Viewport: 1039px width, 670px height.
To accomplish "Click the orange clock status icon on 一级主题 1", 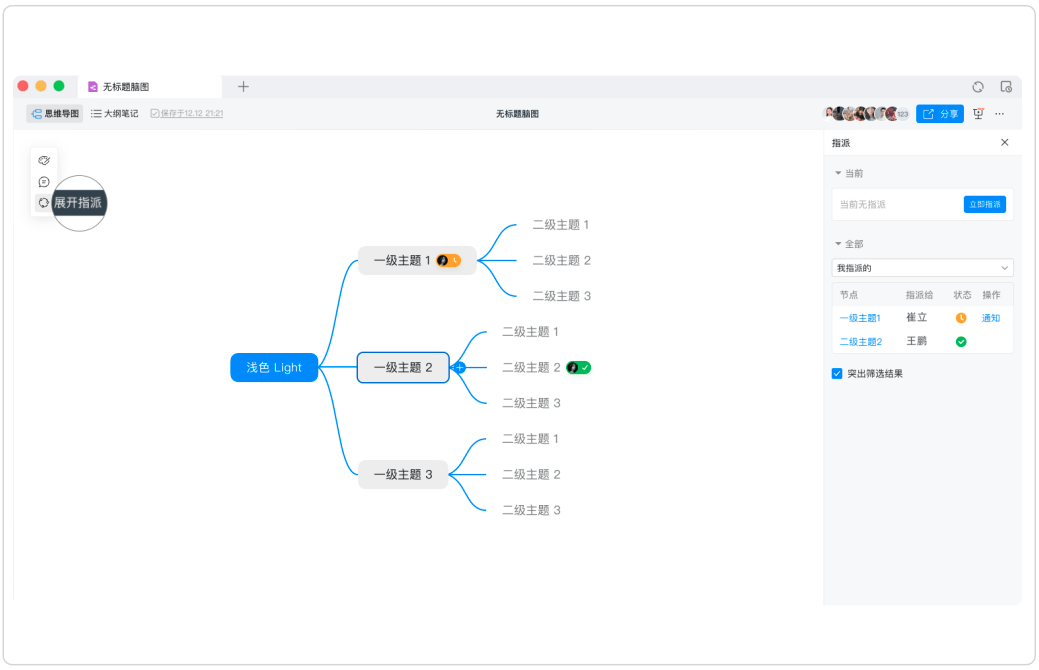I will click(454, 260).
